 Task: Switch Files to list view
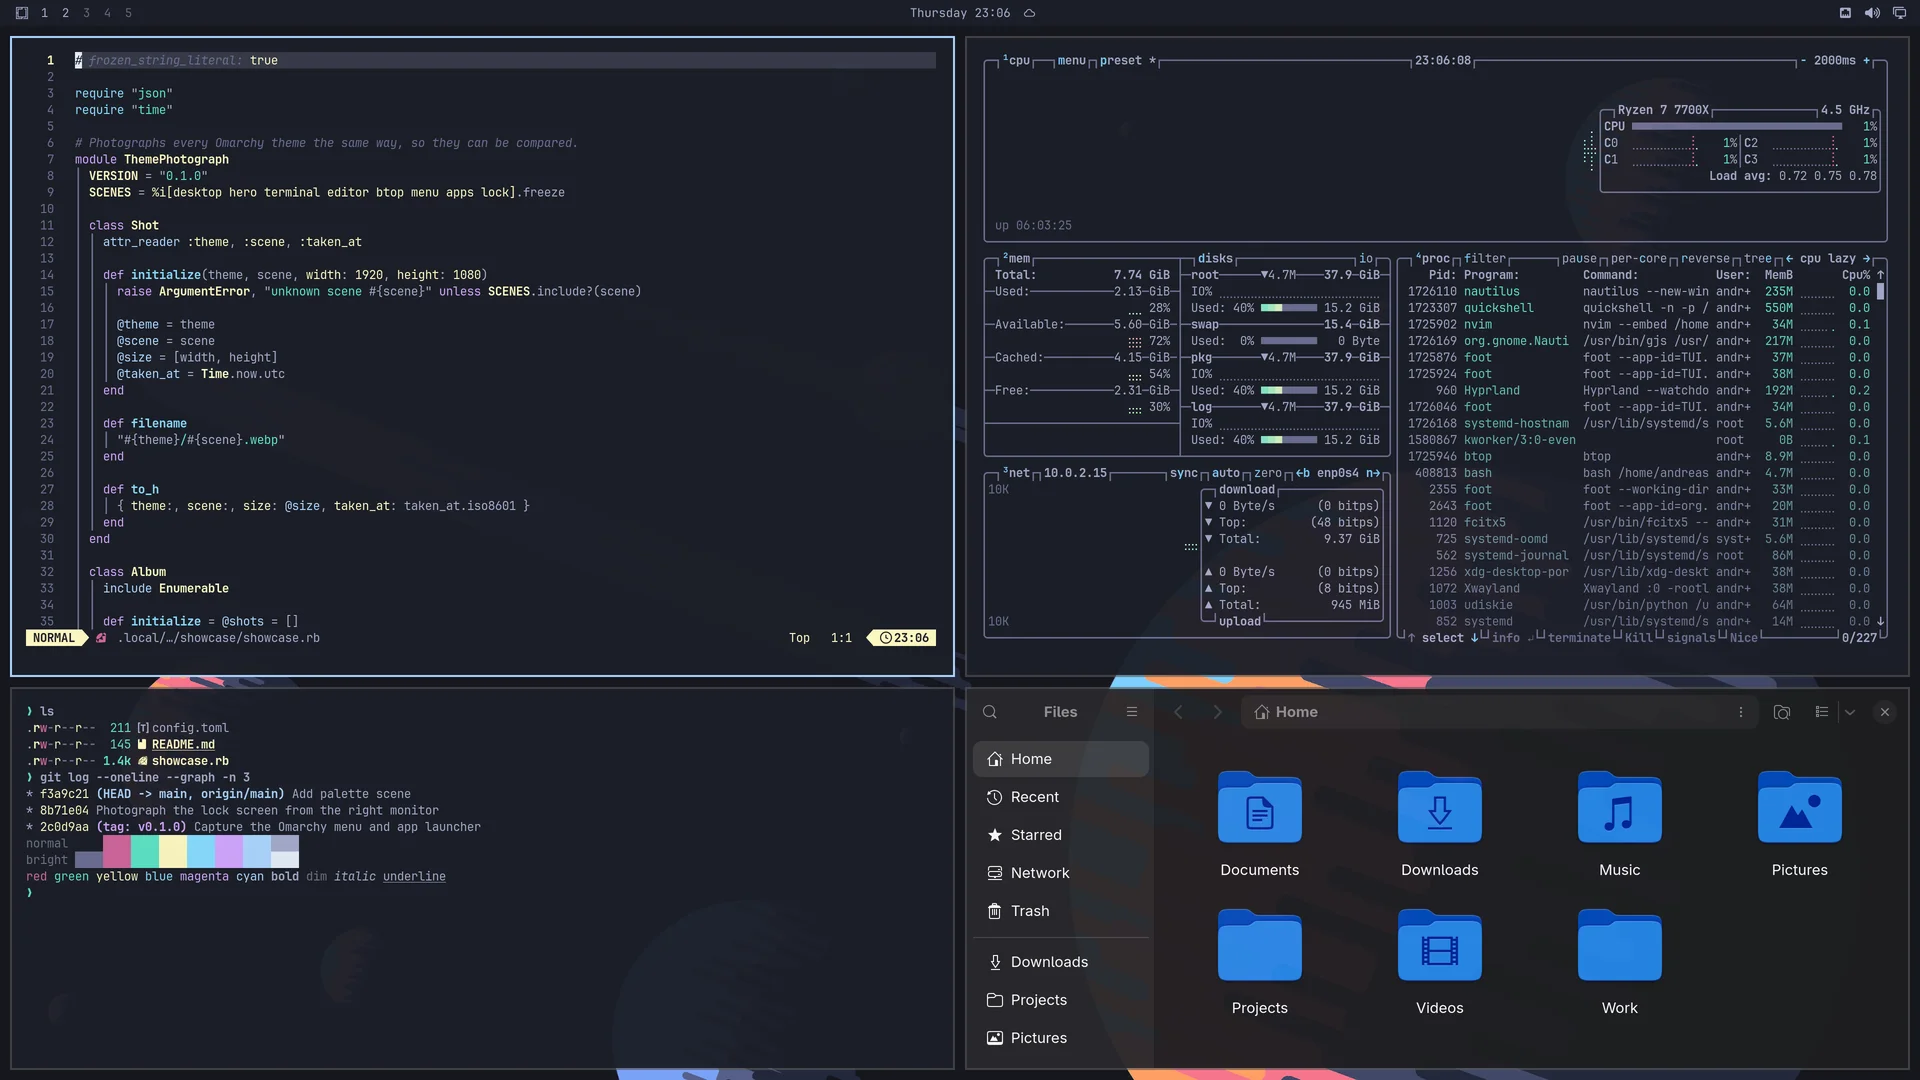coord(1822,712)
